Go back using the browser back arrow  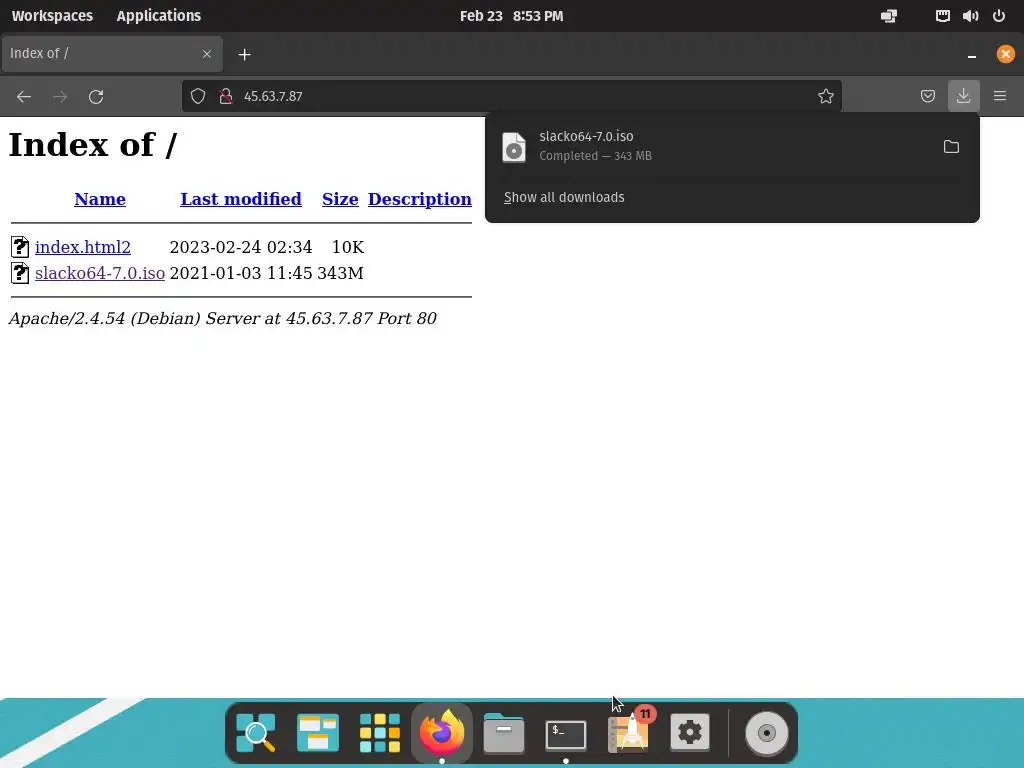click(x=24, y=97)
